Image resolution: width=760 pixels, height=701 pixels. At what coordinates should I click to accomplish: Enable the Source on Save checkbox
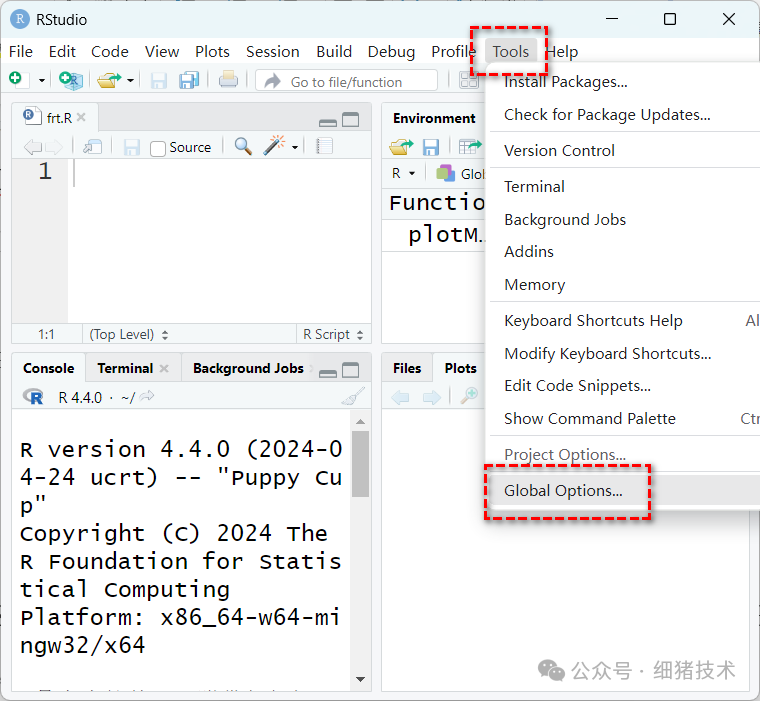[x=158, y=148]
